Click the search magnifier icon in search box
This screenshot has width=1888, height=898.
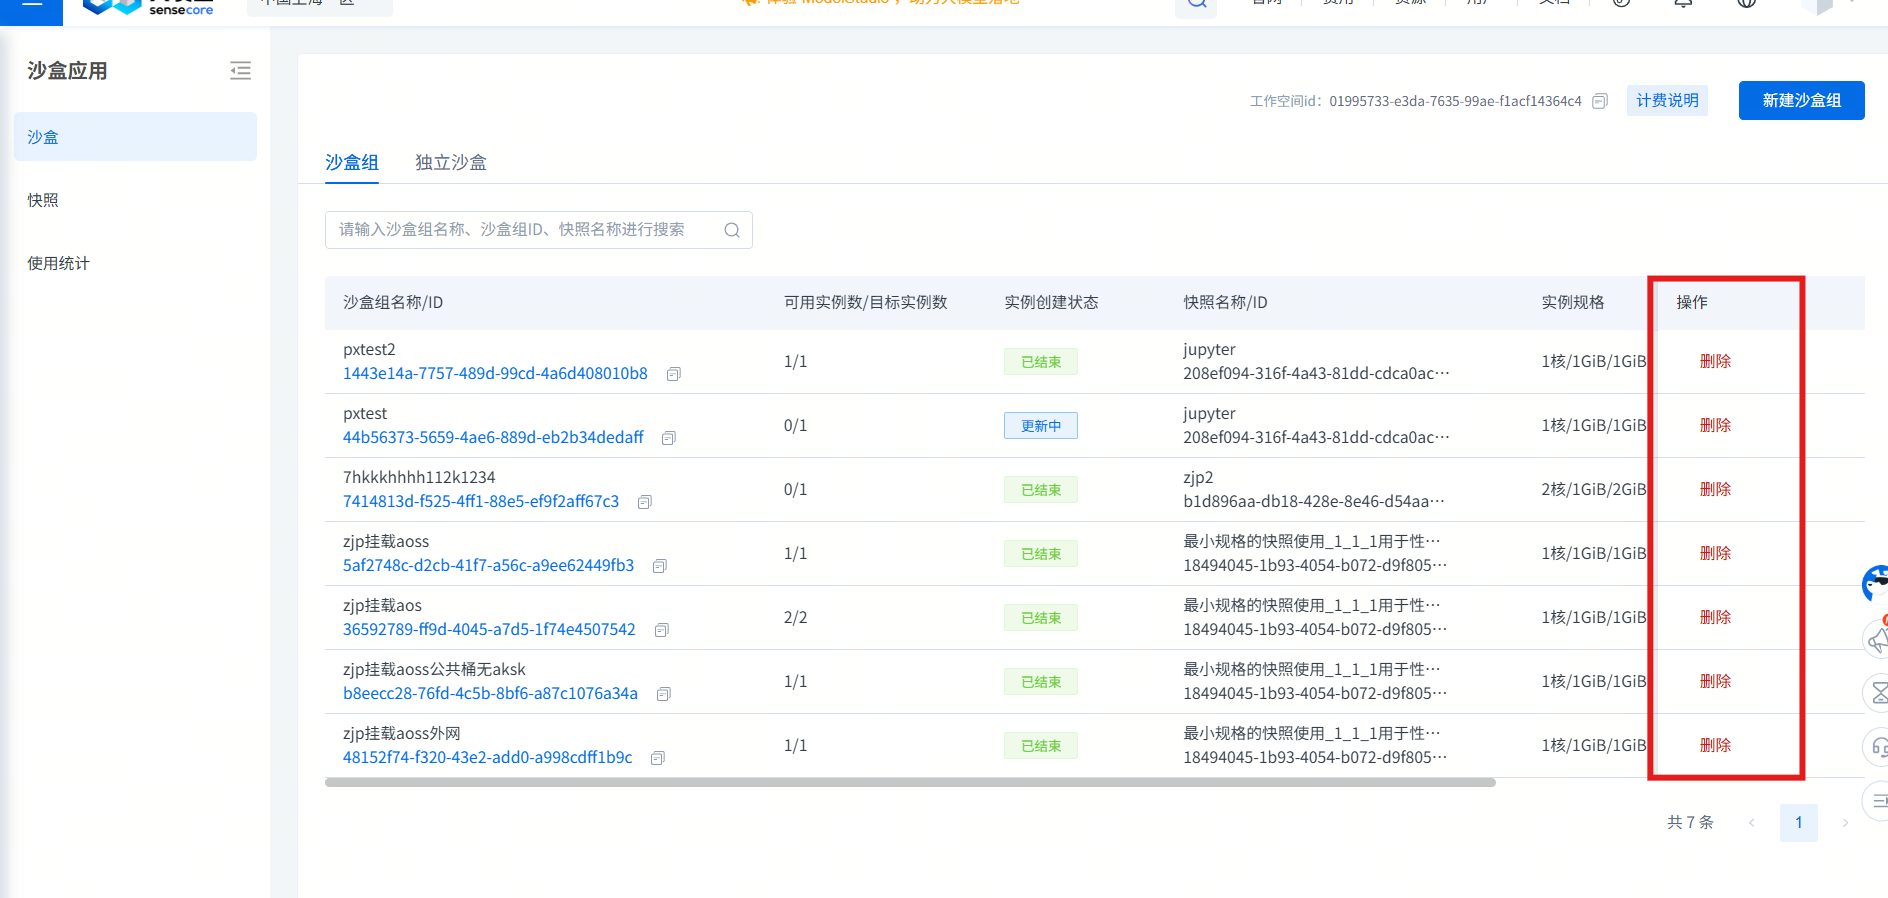point(732,230)
